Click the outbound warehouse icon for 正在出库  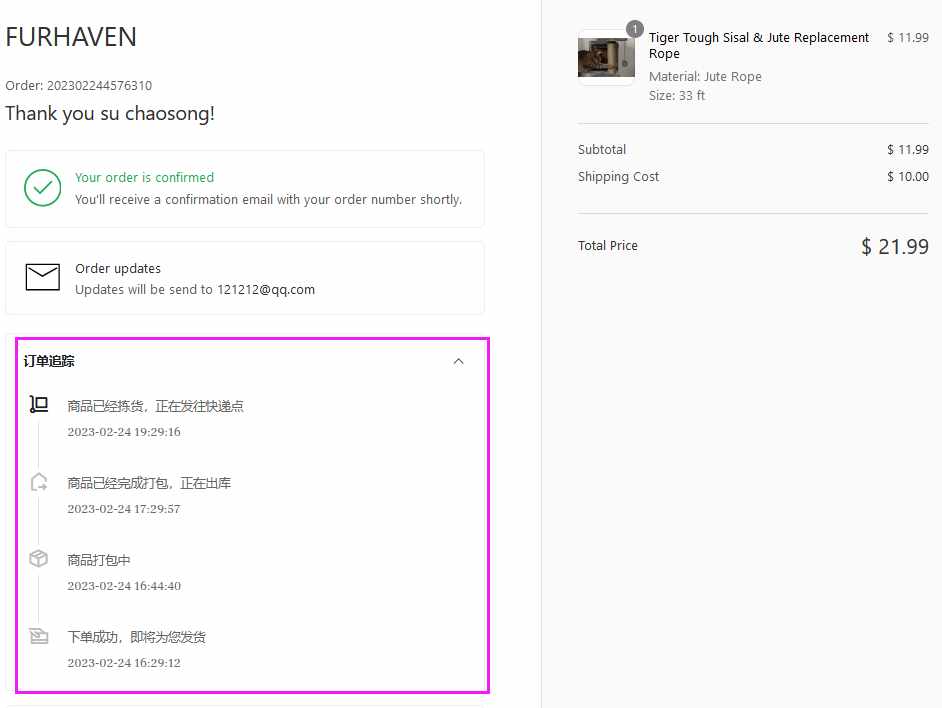39,481
